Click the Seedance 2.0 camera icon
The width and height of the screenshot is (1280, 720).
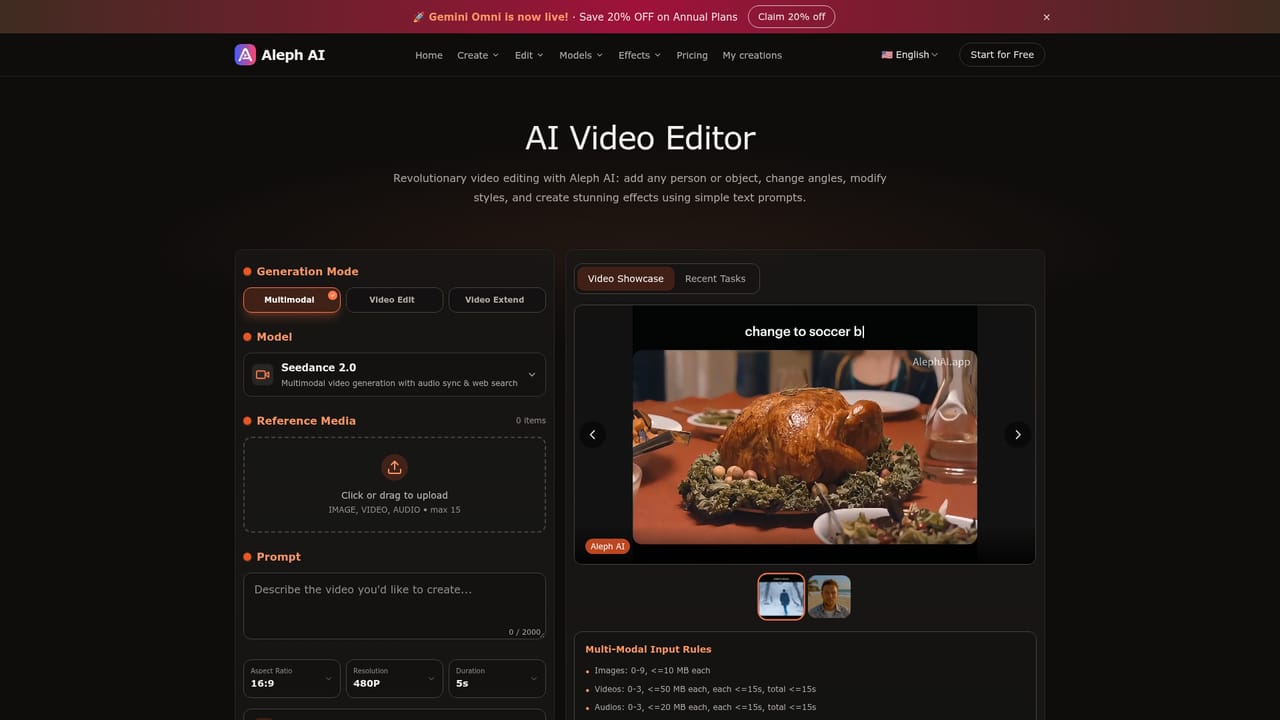click(x=263, y=375)
